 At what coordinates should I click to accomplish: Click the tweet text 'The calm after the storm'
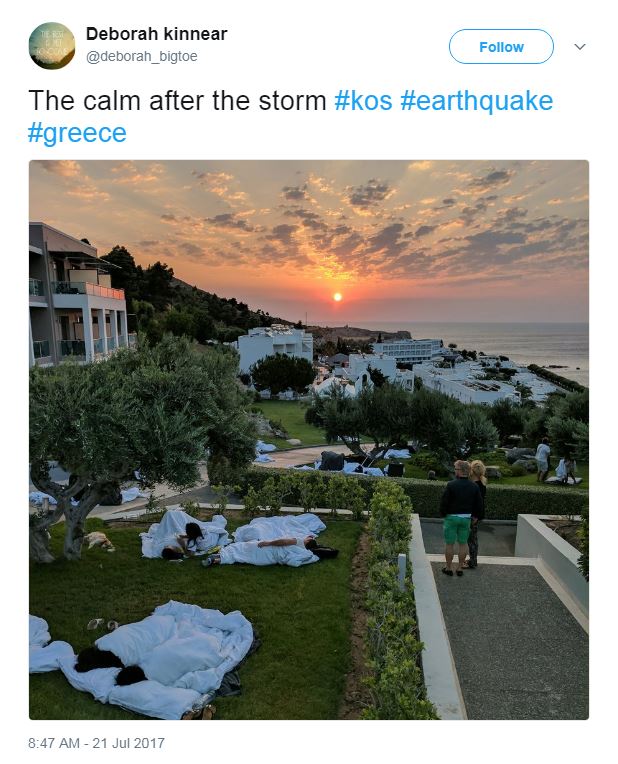pyautogui.click(x=177, y=101)
